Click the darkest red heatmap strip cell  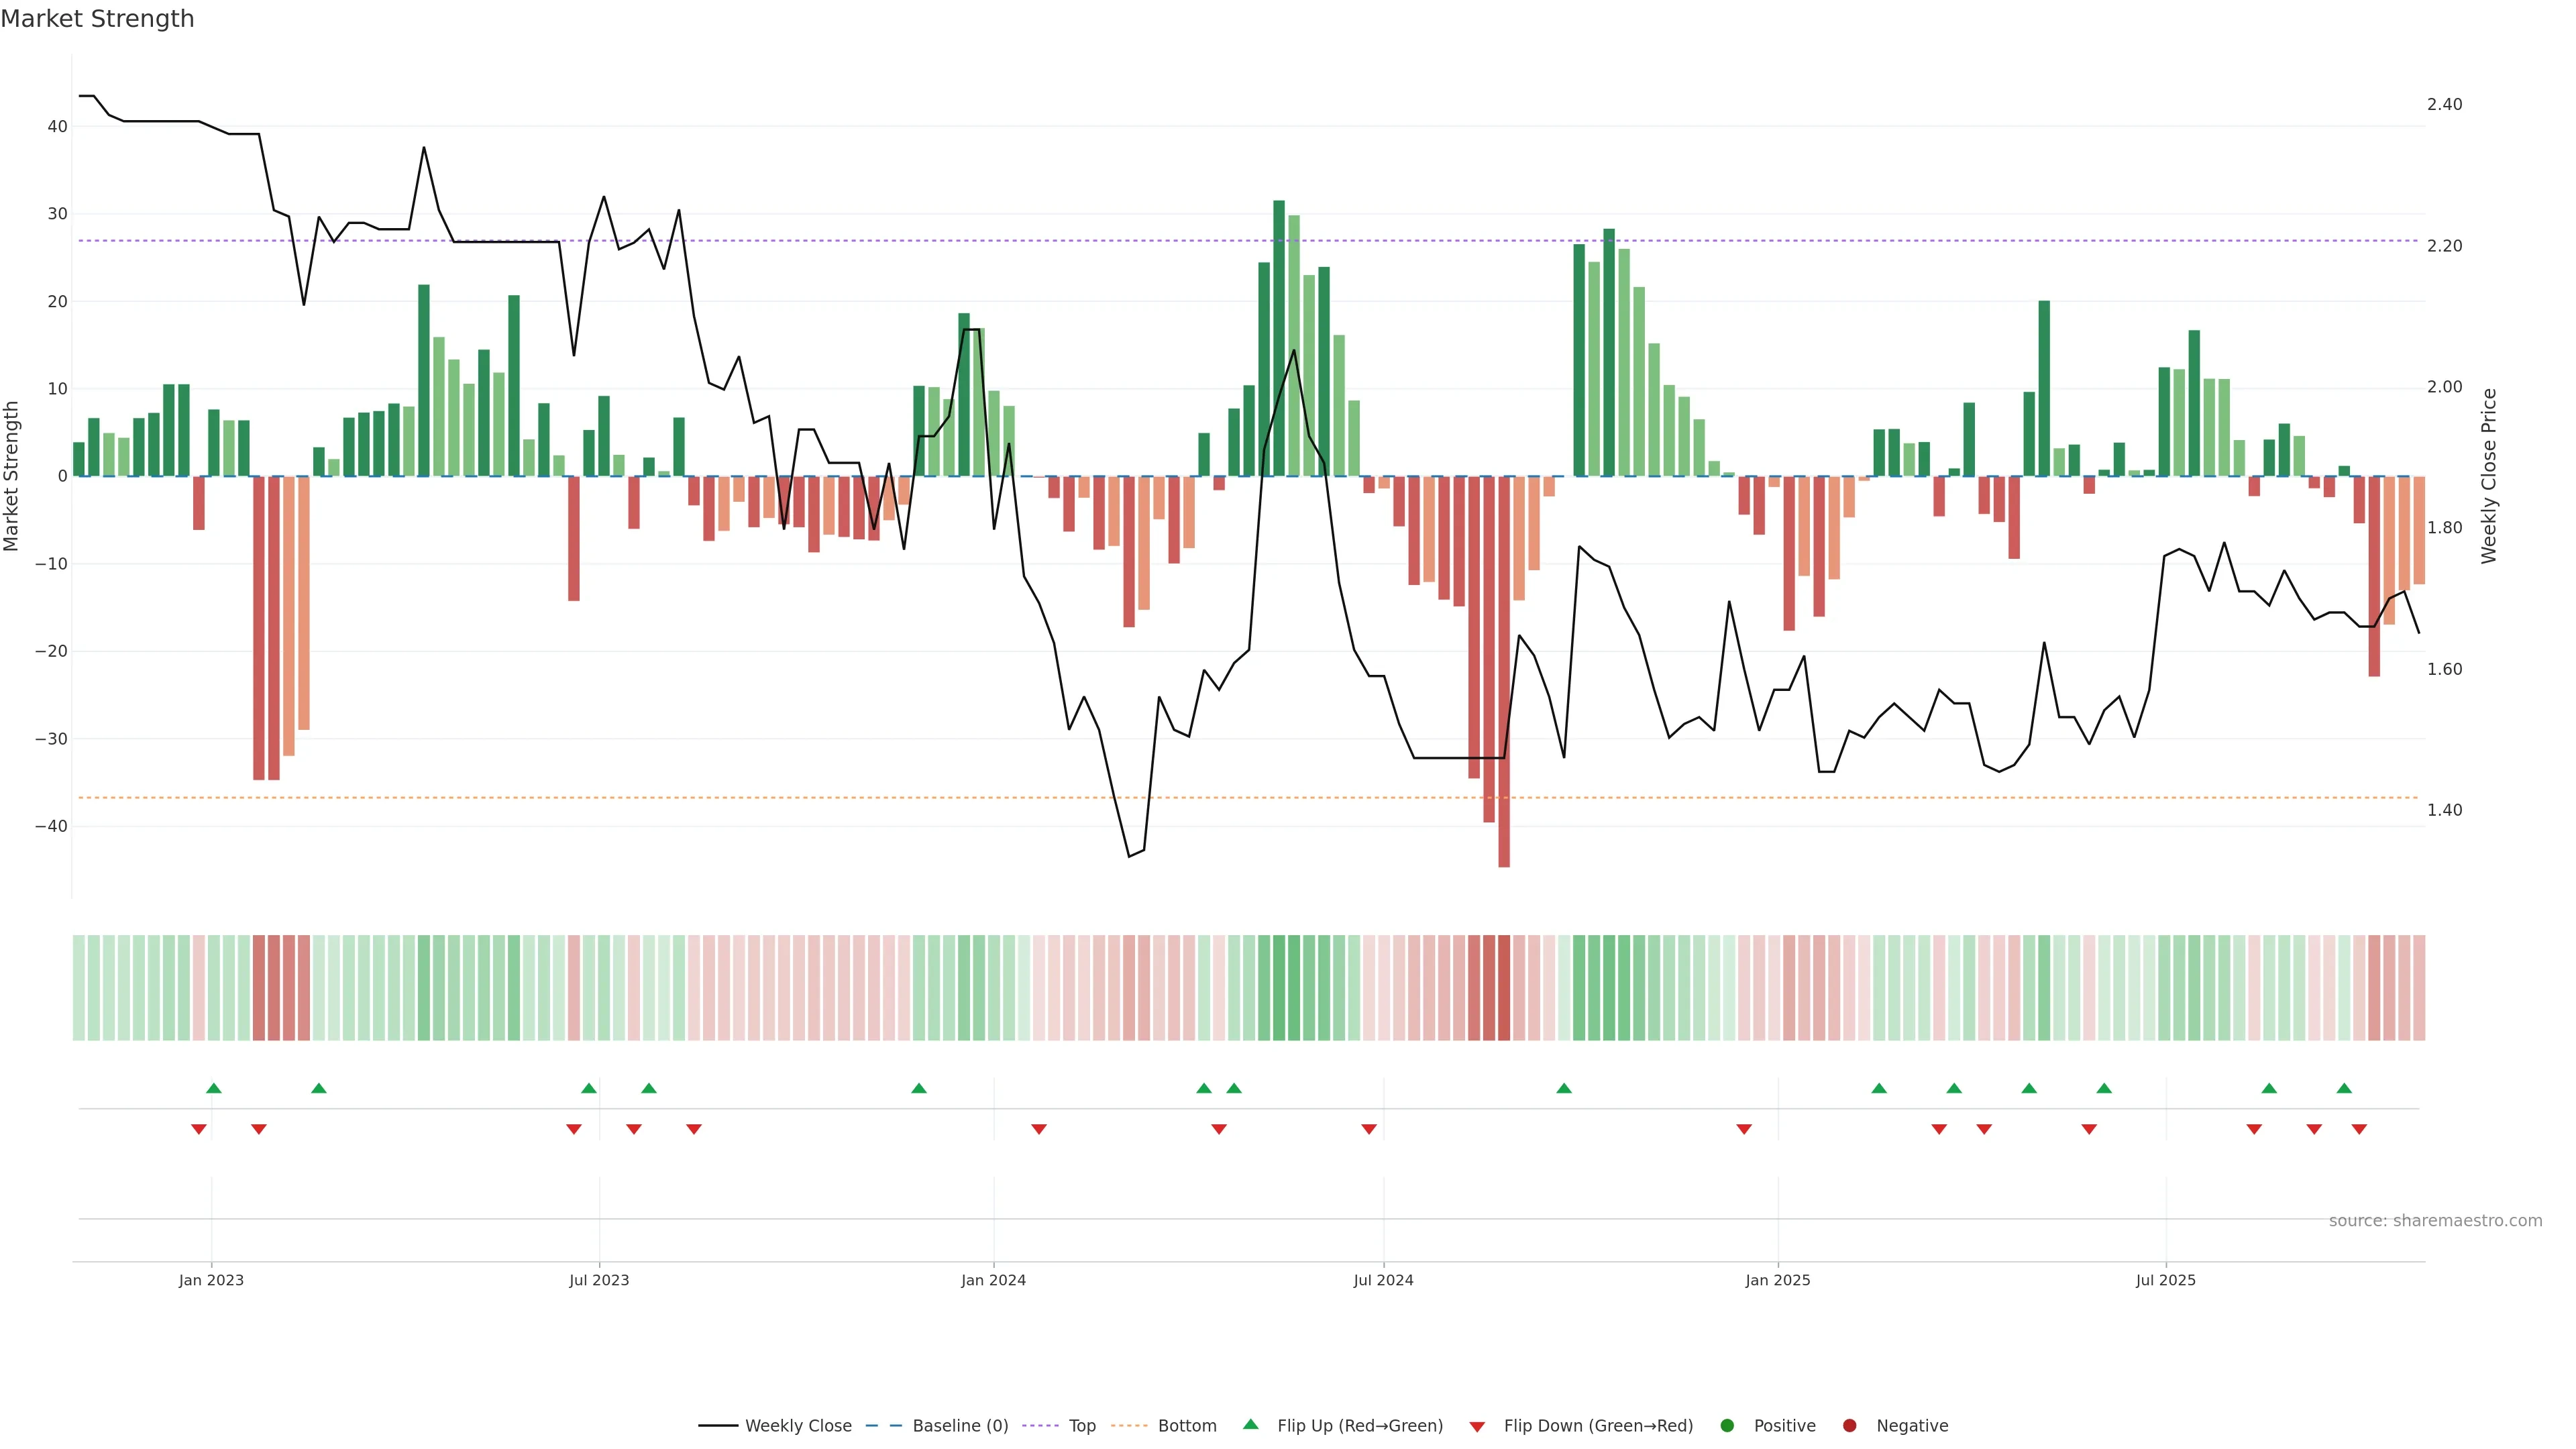[1504, 988]
